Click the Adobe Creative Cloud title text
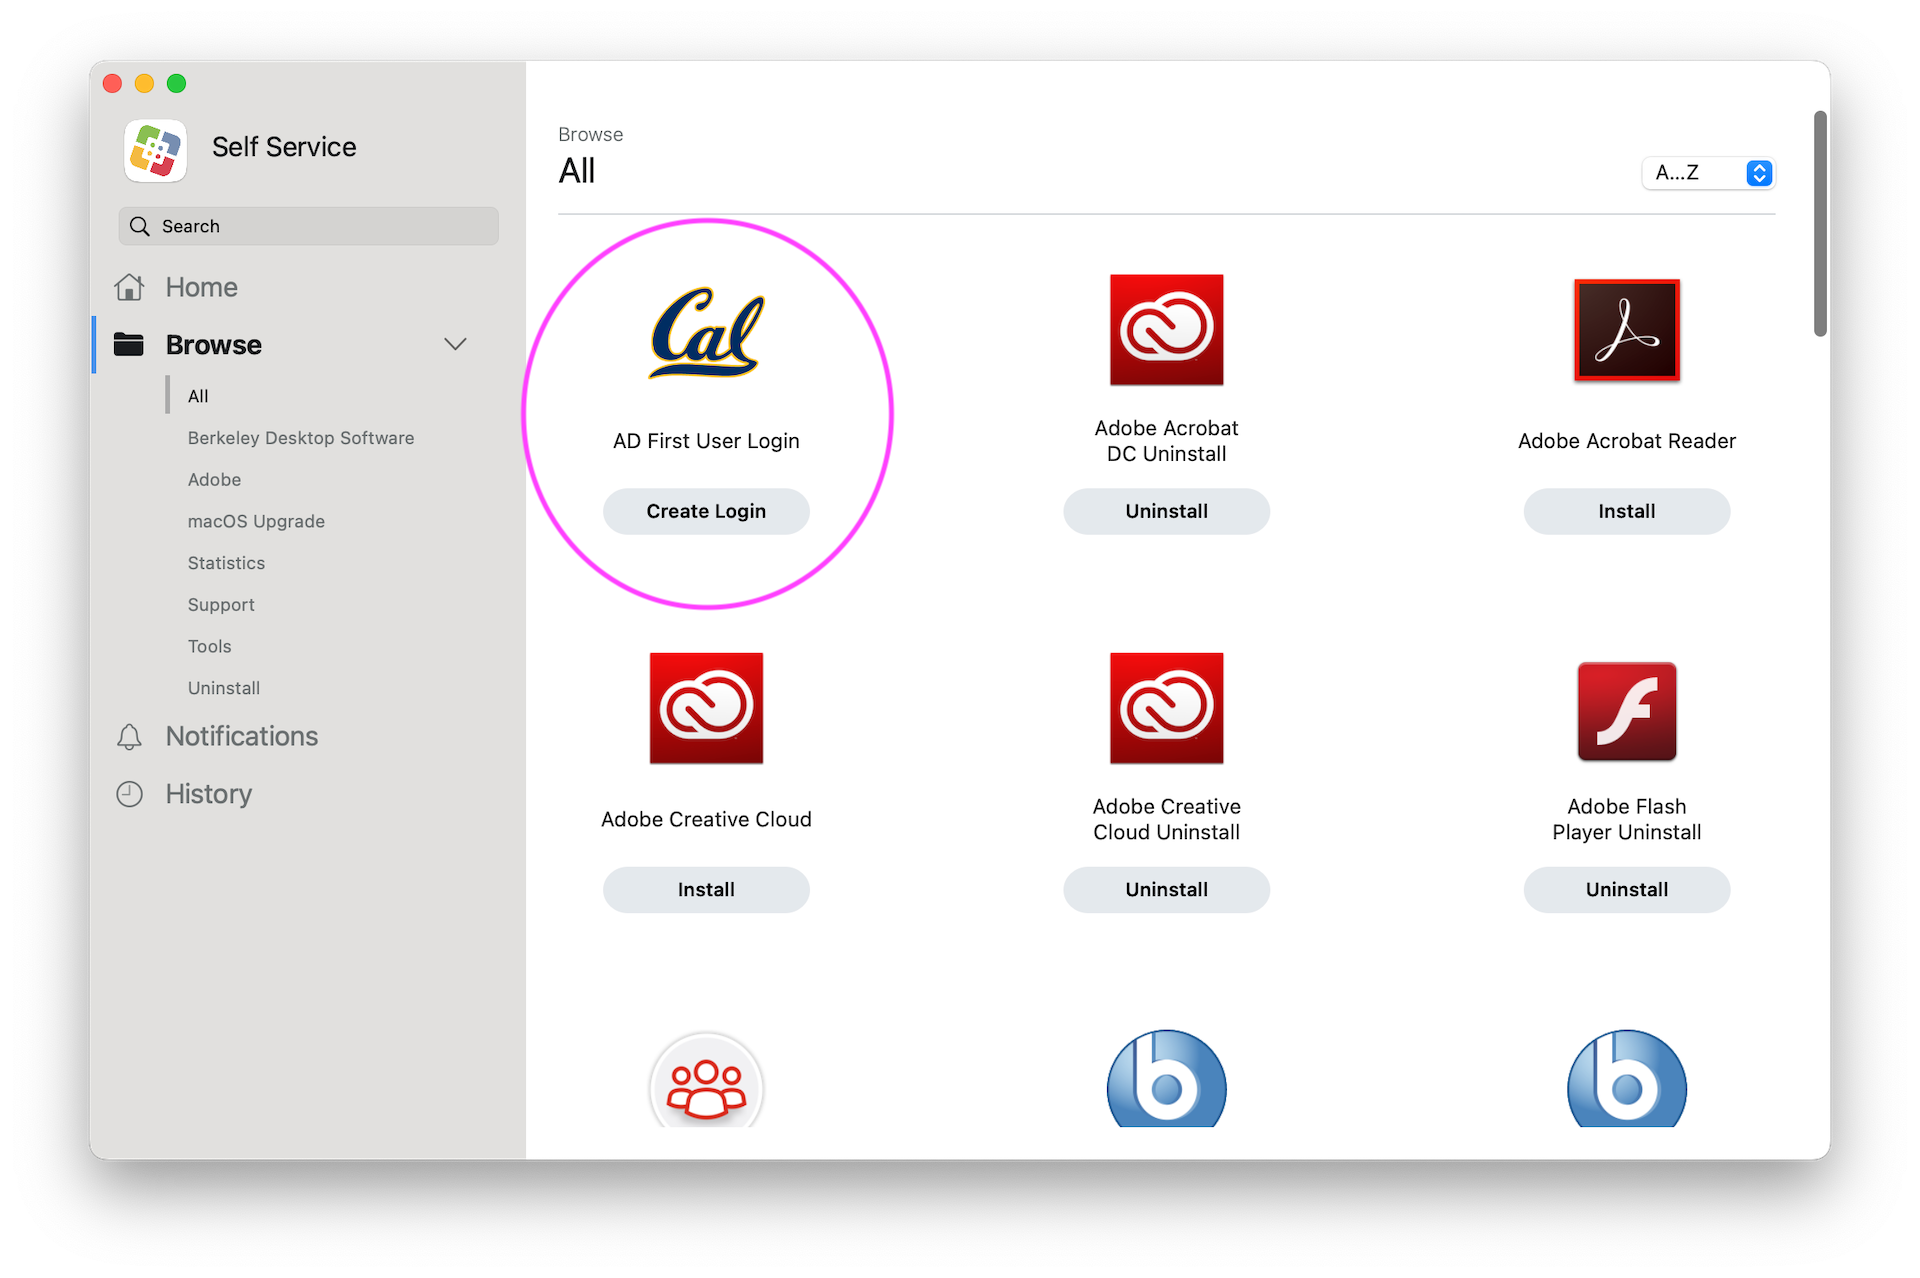 [706, 819]
